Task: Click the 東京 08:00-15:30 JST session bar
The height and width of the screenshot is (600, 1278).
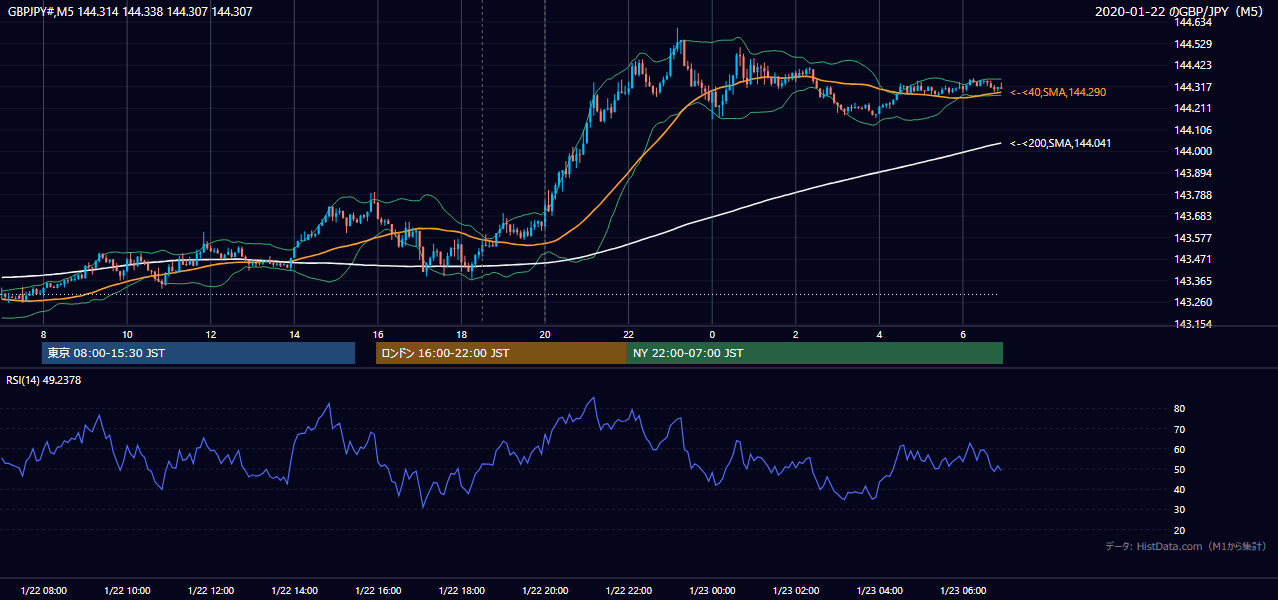Action: click(x=198, y=353)
